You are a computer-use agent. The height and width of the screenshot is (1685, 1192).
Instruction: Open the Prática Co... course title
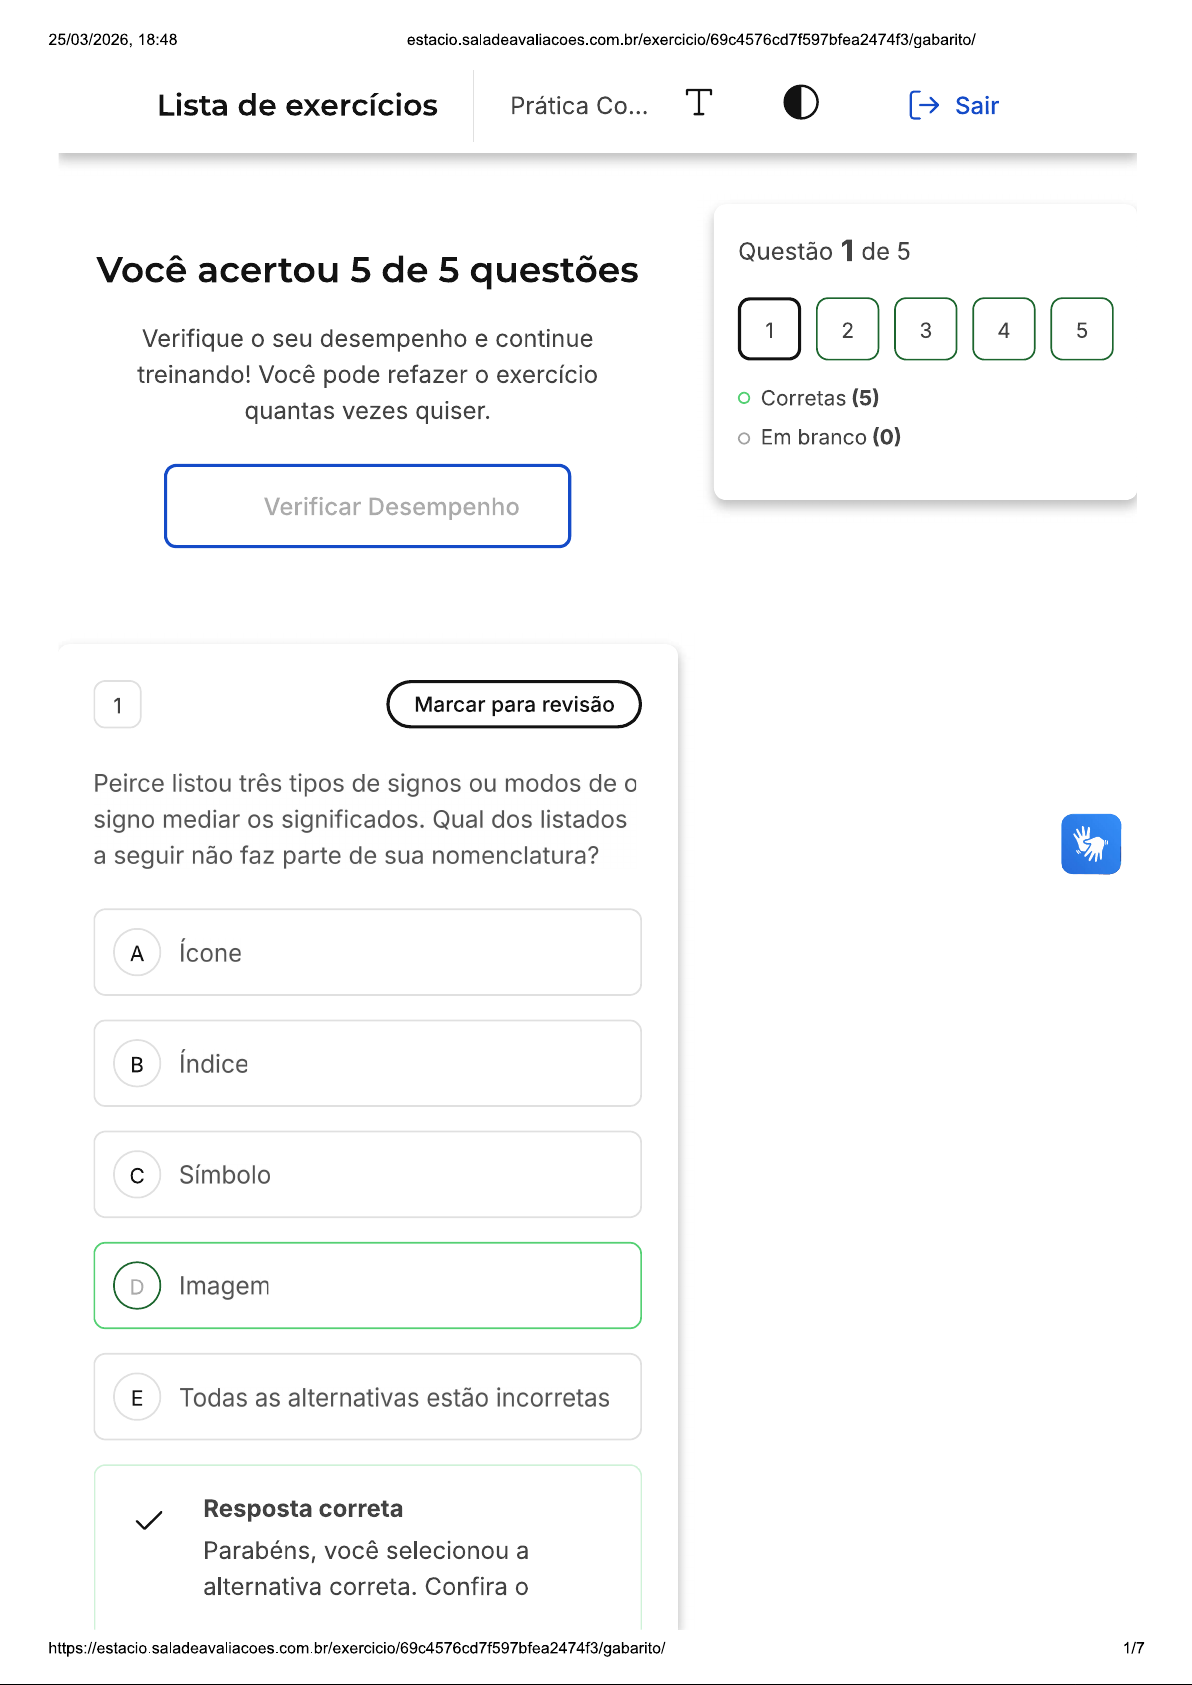coord(579,106)
